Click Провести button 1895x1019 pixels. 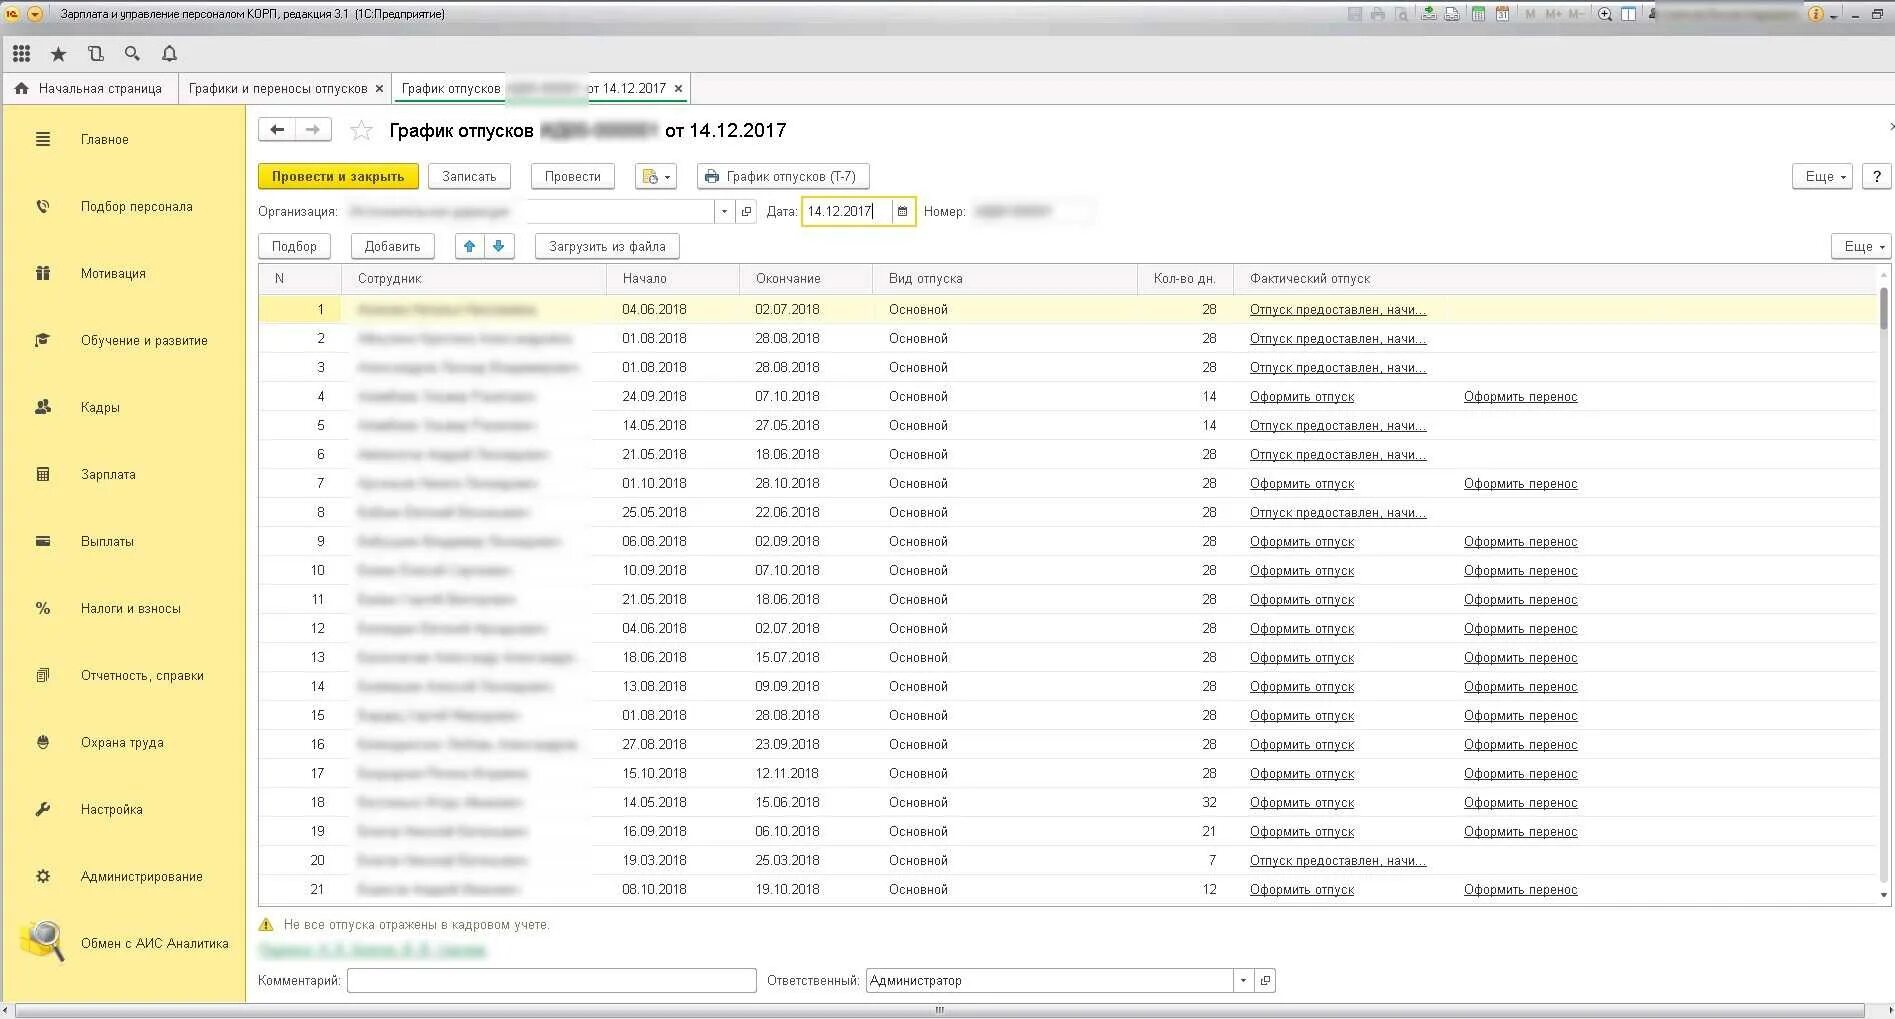pyautogui.click(x=572, y=176)
